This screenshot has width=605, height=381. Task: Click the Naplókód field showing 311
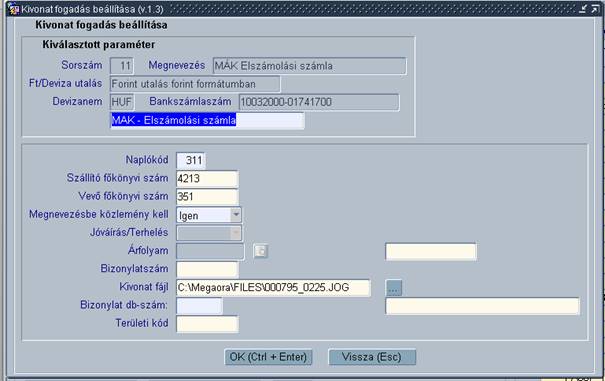191,161
